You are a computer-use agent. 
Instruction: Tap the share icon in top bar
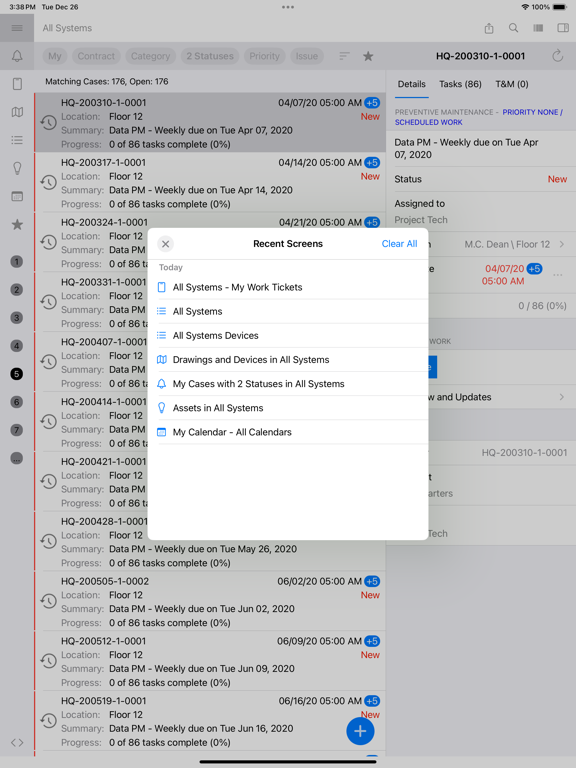(489, 28)
